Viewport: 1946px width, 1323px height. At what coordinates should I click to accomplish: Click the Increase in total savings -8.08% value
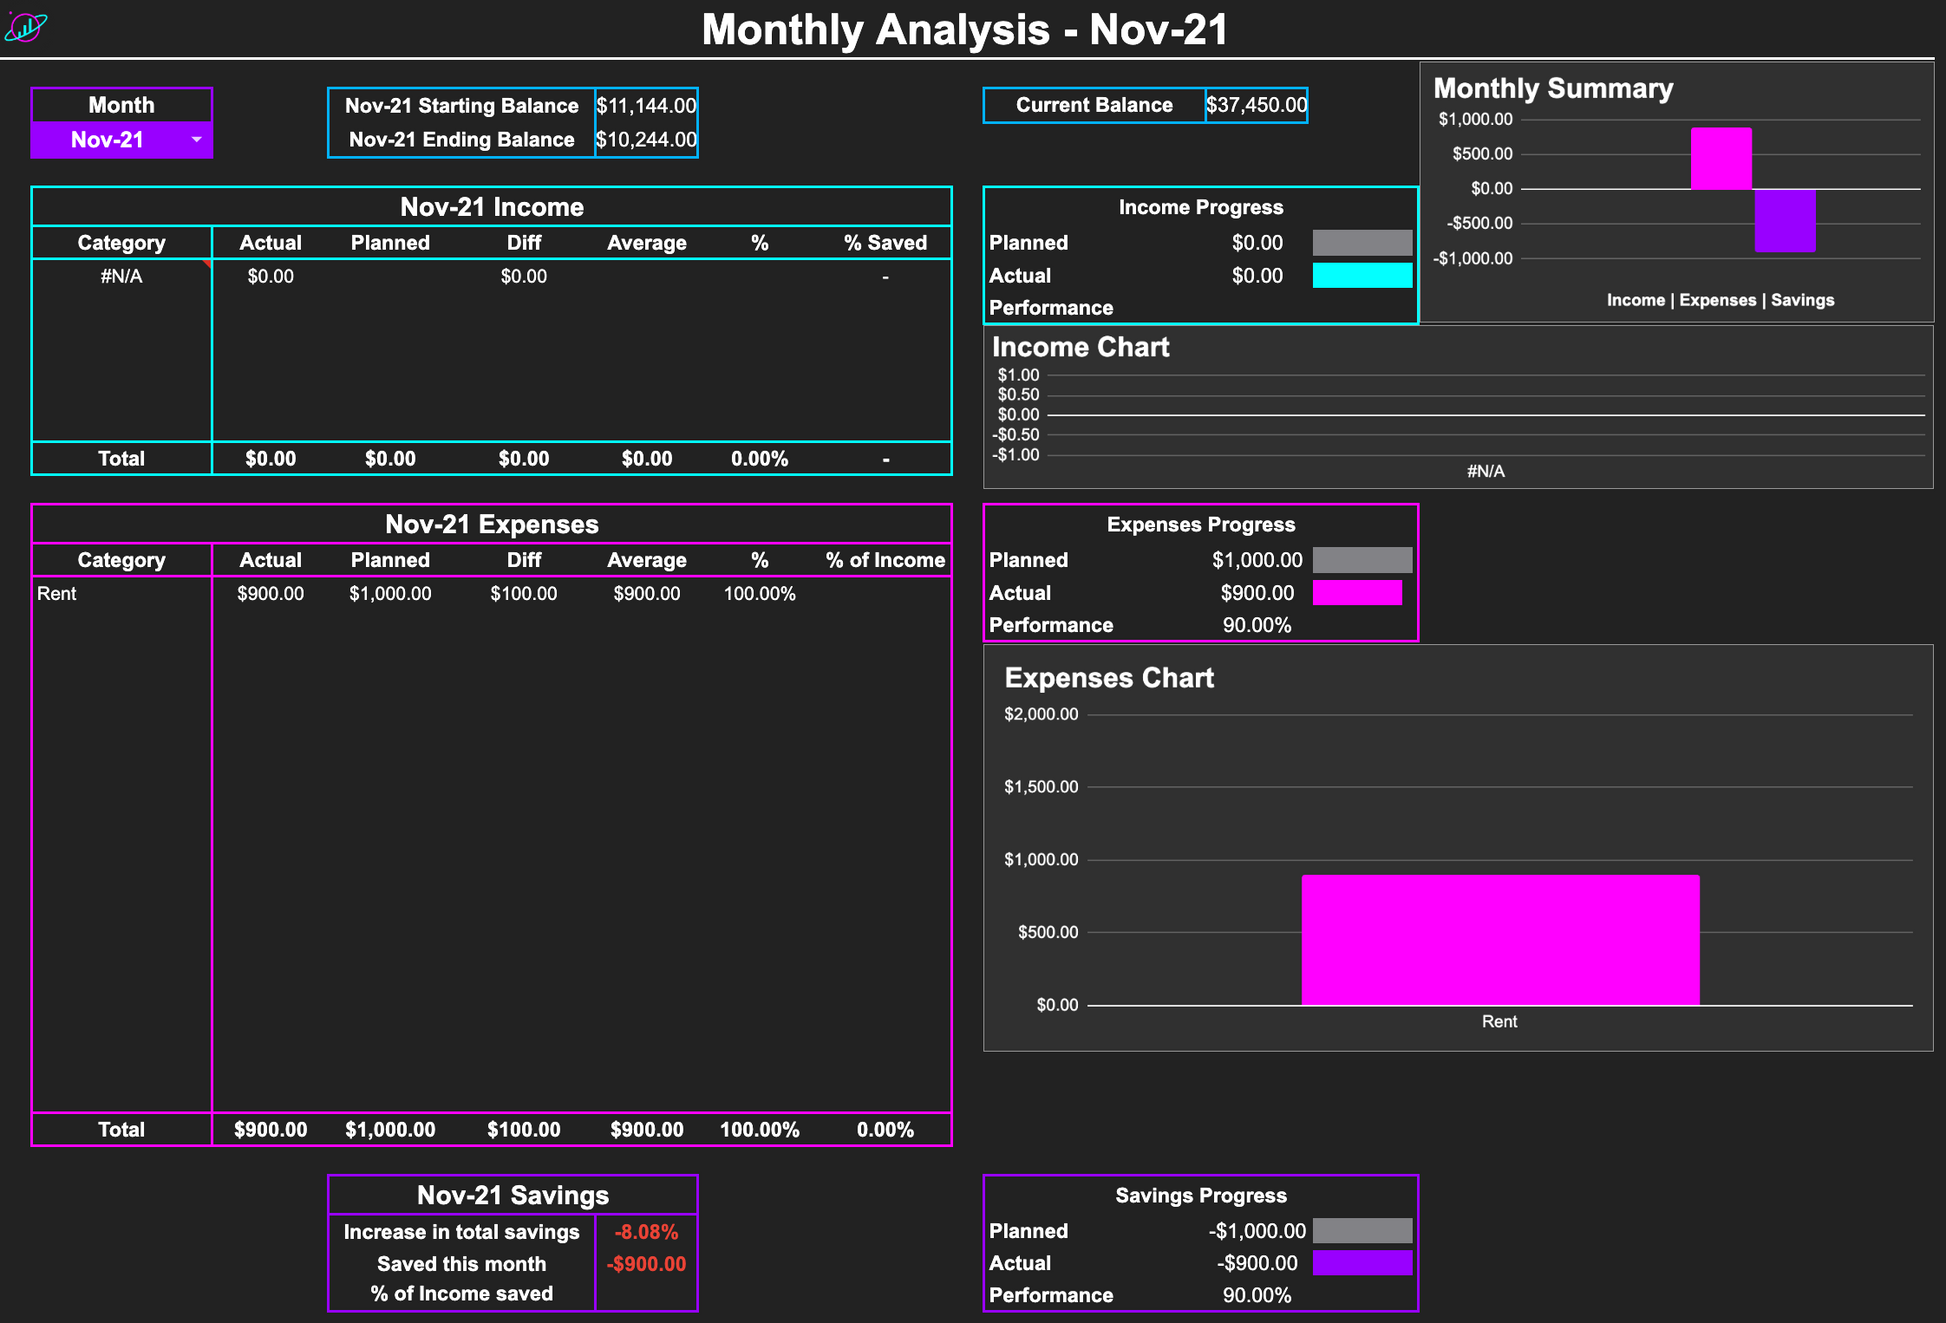(x=646, y=1232)
